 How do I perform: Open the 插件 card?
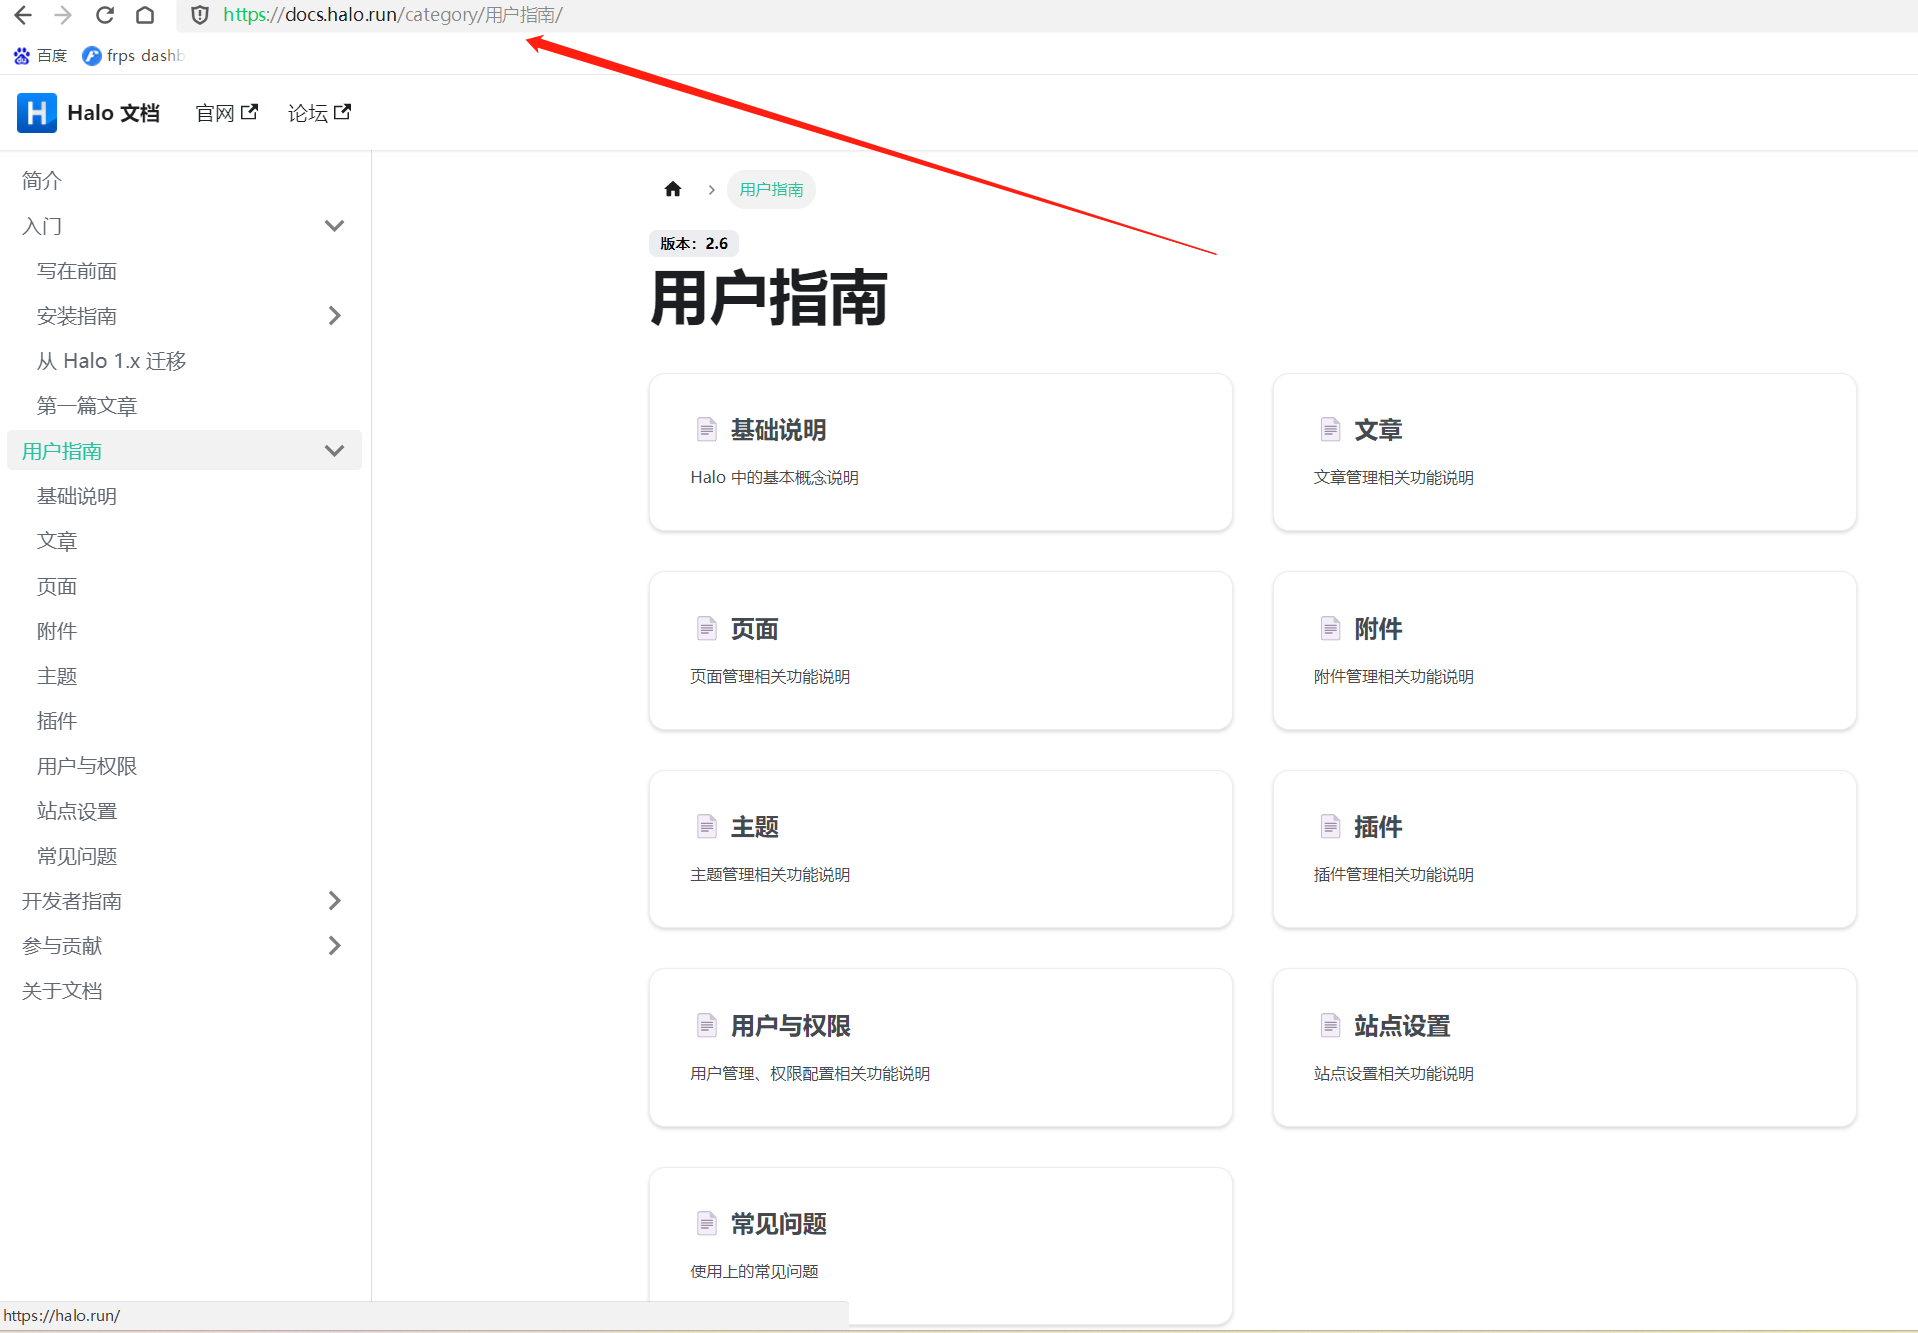(x=1564, y=849)
